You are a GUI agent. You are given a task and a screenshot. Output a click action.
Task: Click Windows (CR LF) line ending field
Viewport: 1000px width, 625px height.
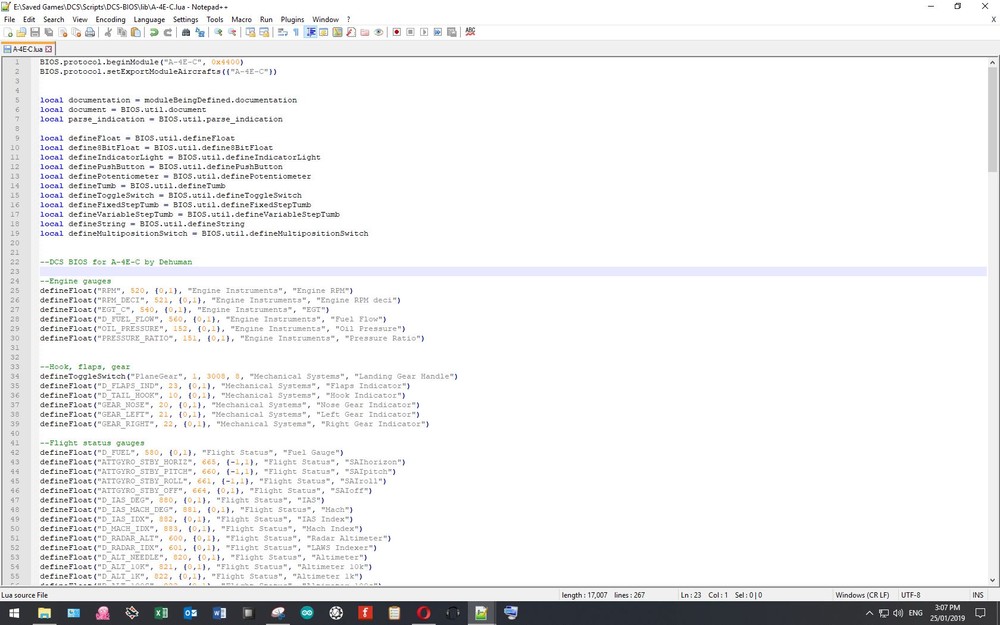862,595
